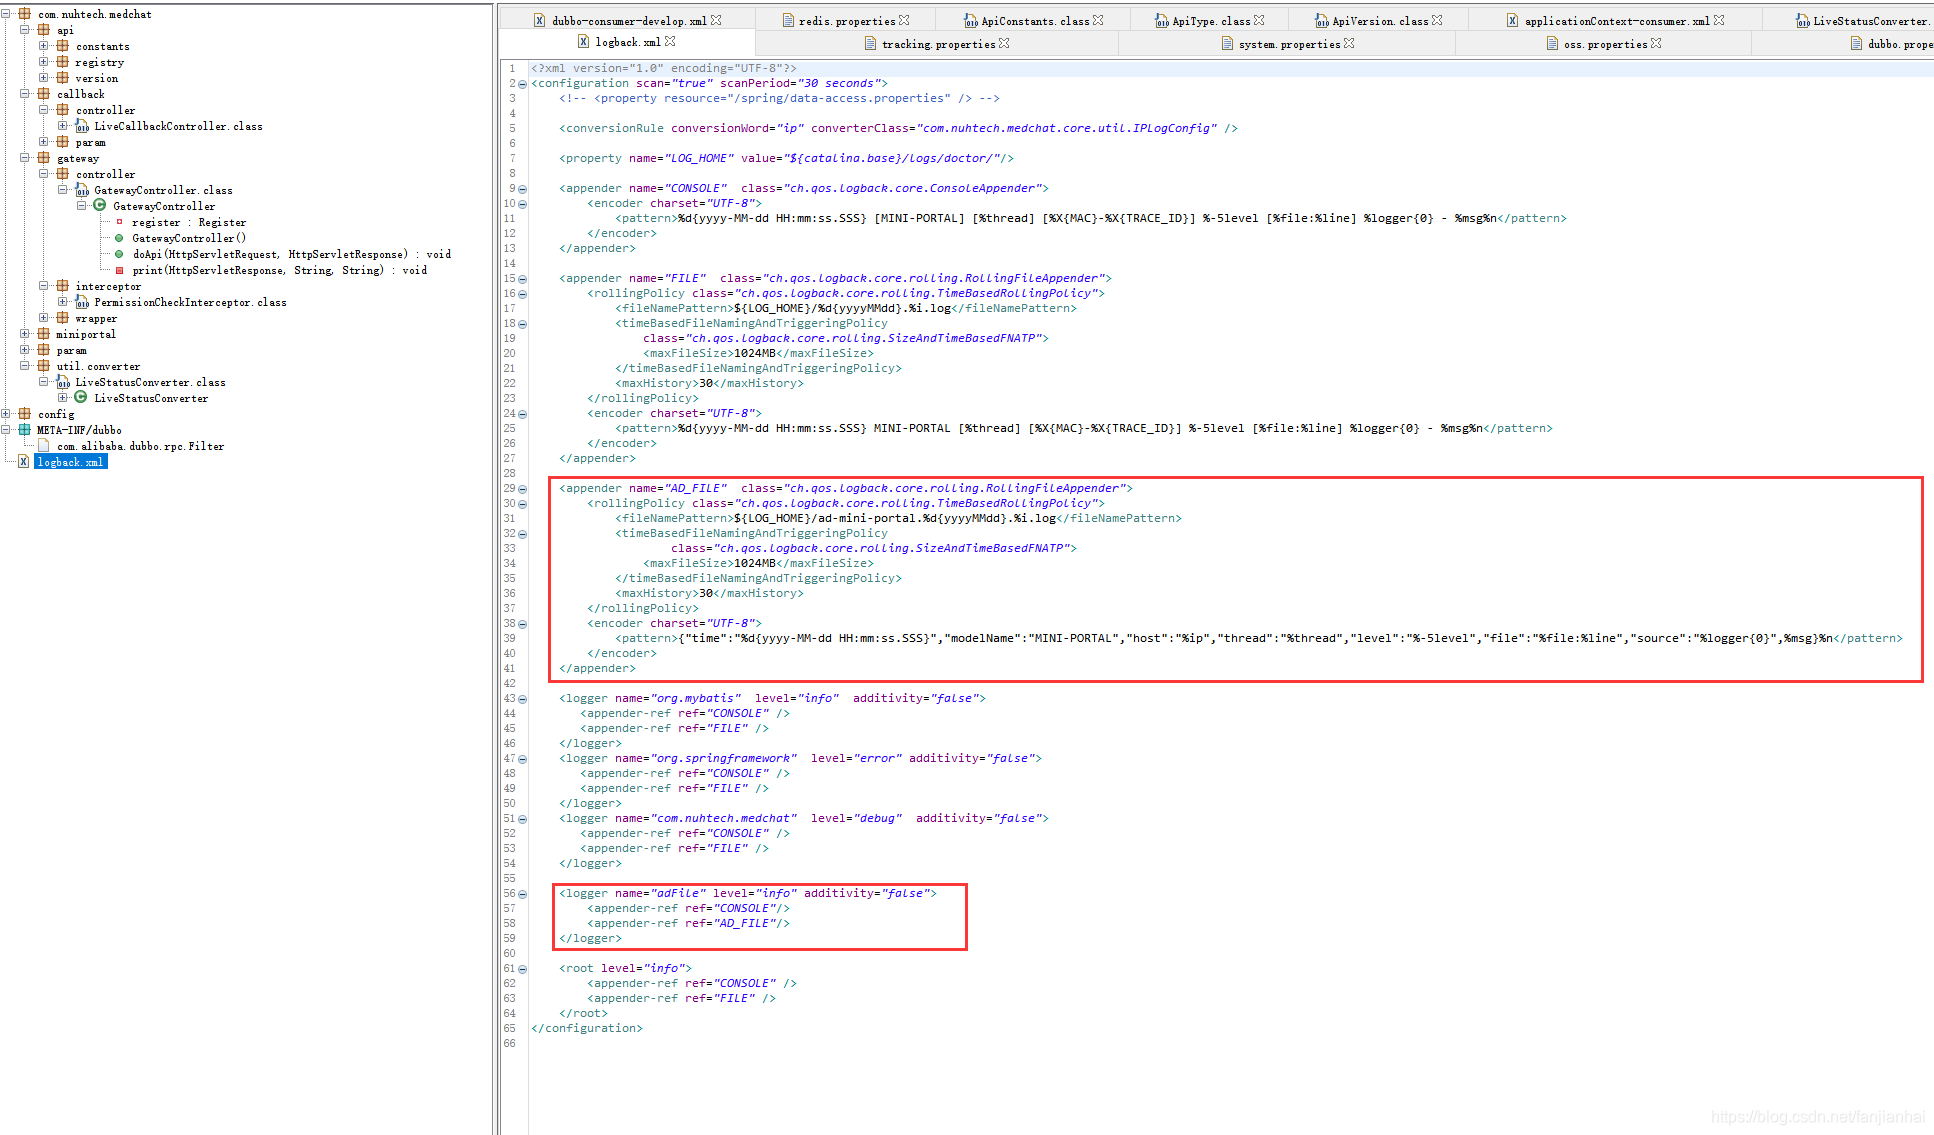The image size is (1934, 1135).
Task: Collapse the gateway package node
Action: tap(24, 158)
